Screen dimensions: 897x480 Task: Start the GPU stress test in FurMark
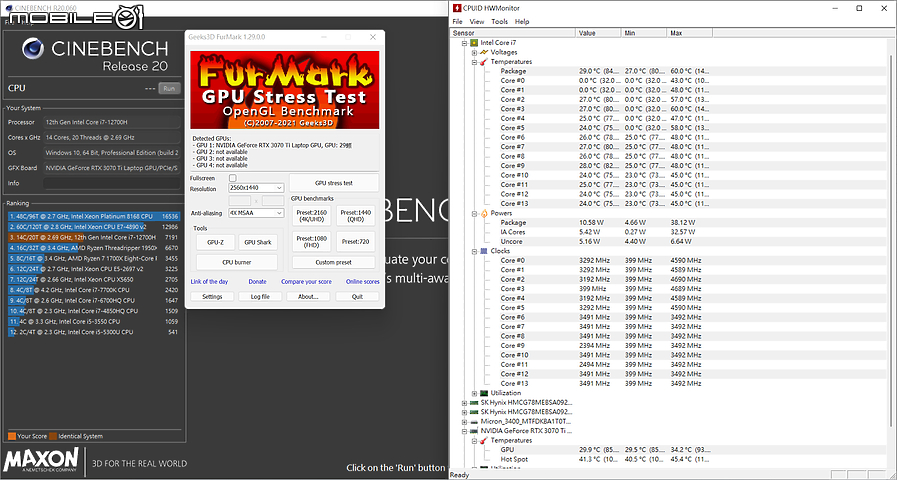click(334, 183)
